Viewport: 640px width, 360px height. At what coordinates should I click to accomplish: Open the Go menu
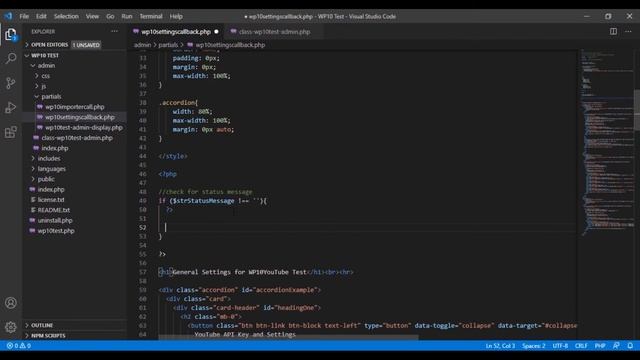pos(110,16)
